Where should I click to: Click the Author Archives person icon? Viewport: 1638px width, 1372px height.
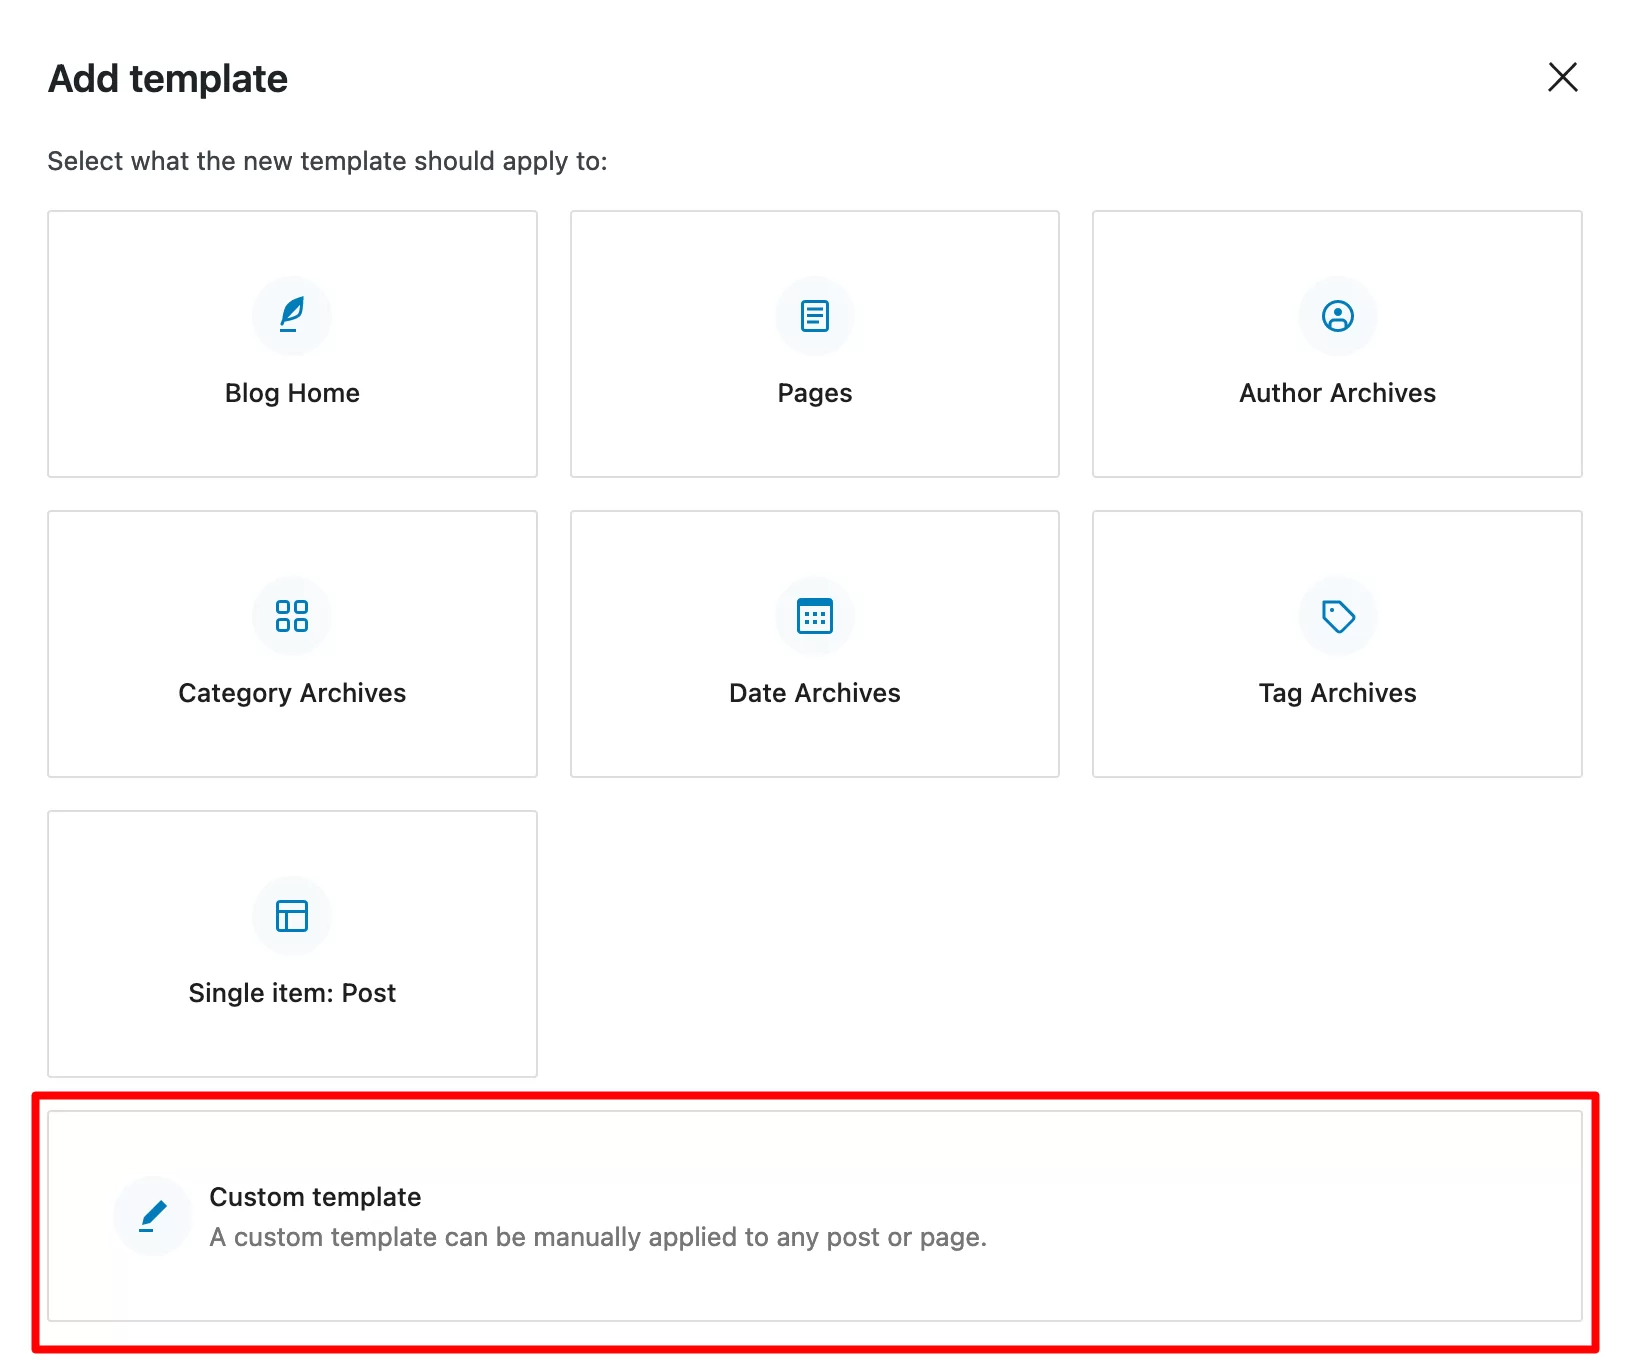point(1338,316)
